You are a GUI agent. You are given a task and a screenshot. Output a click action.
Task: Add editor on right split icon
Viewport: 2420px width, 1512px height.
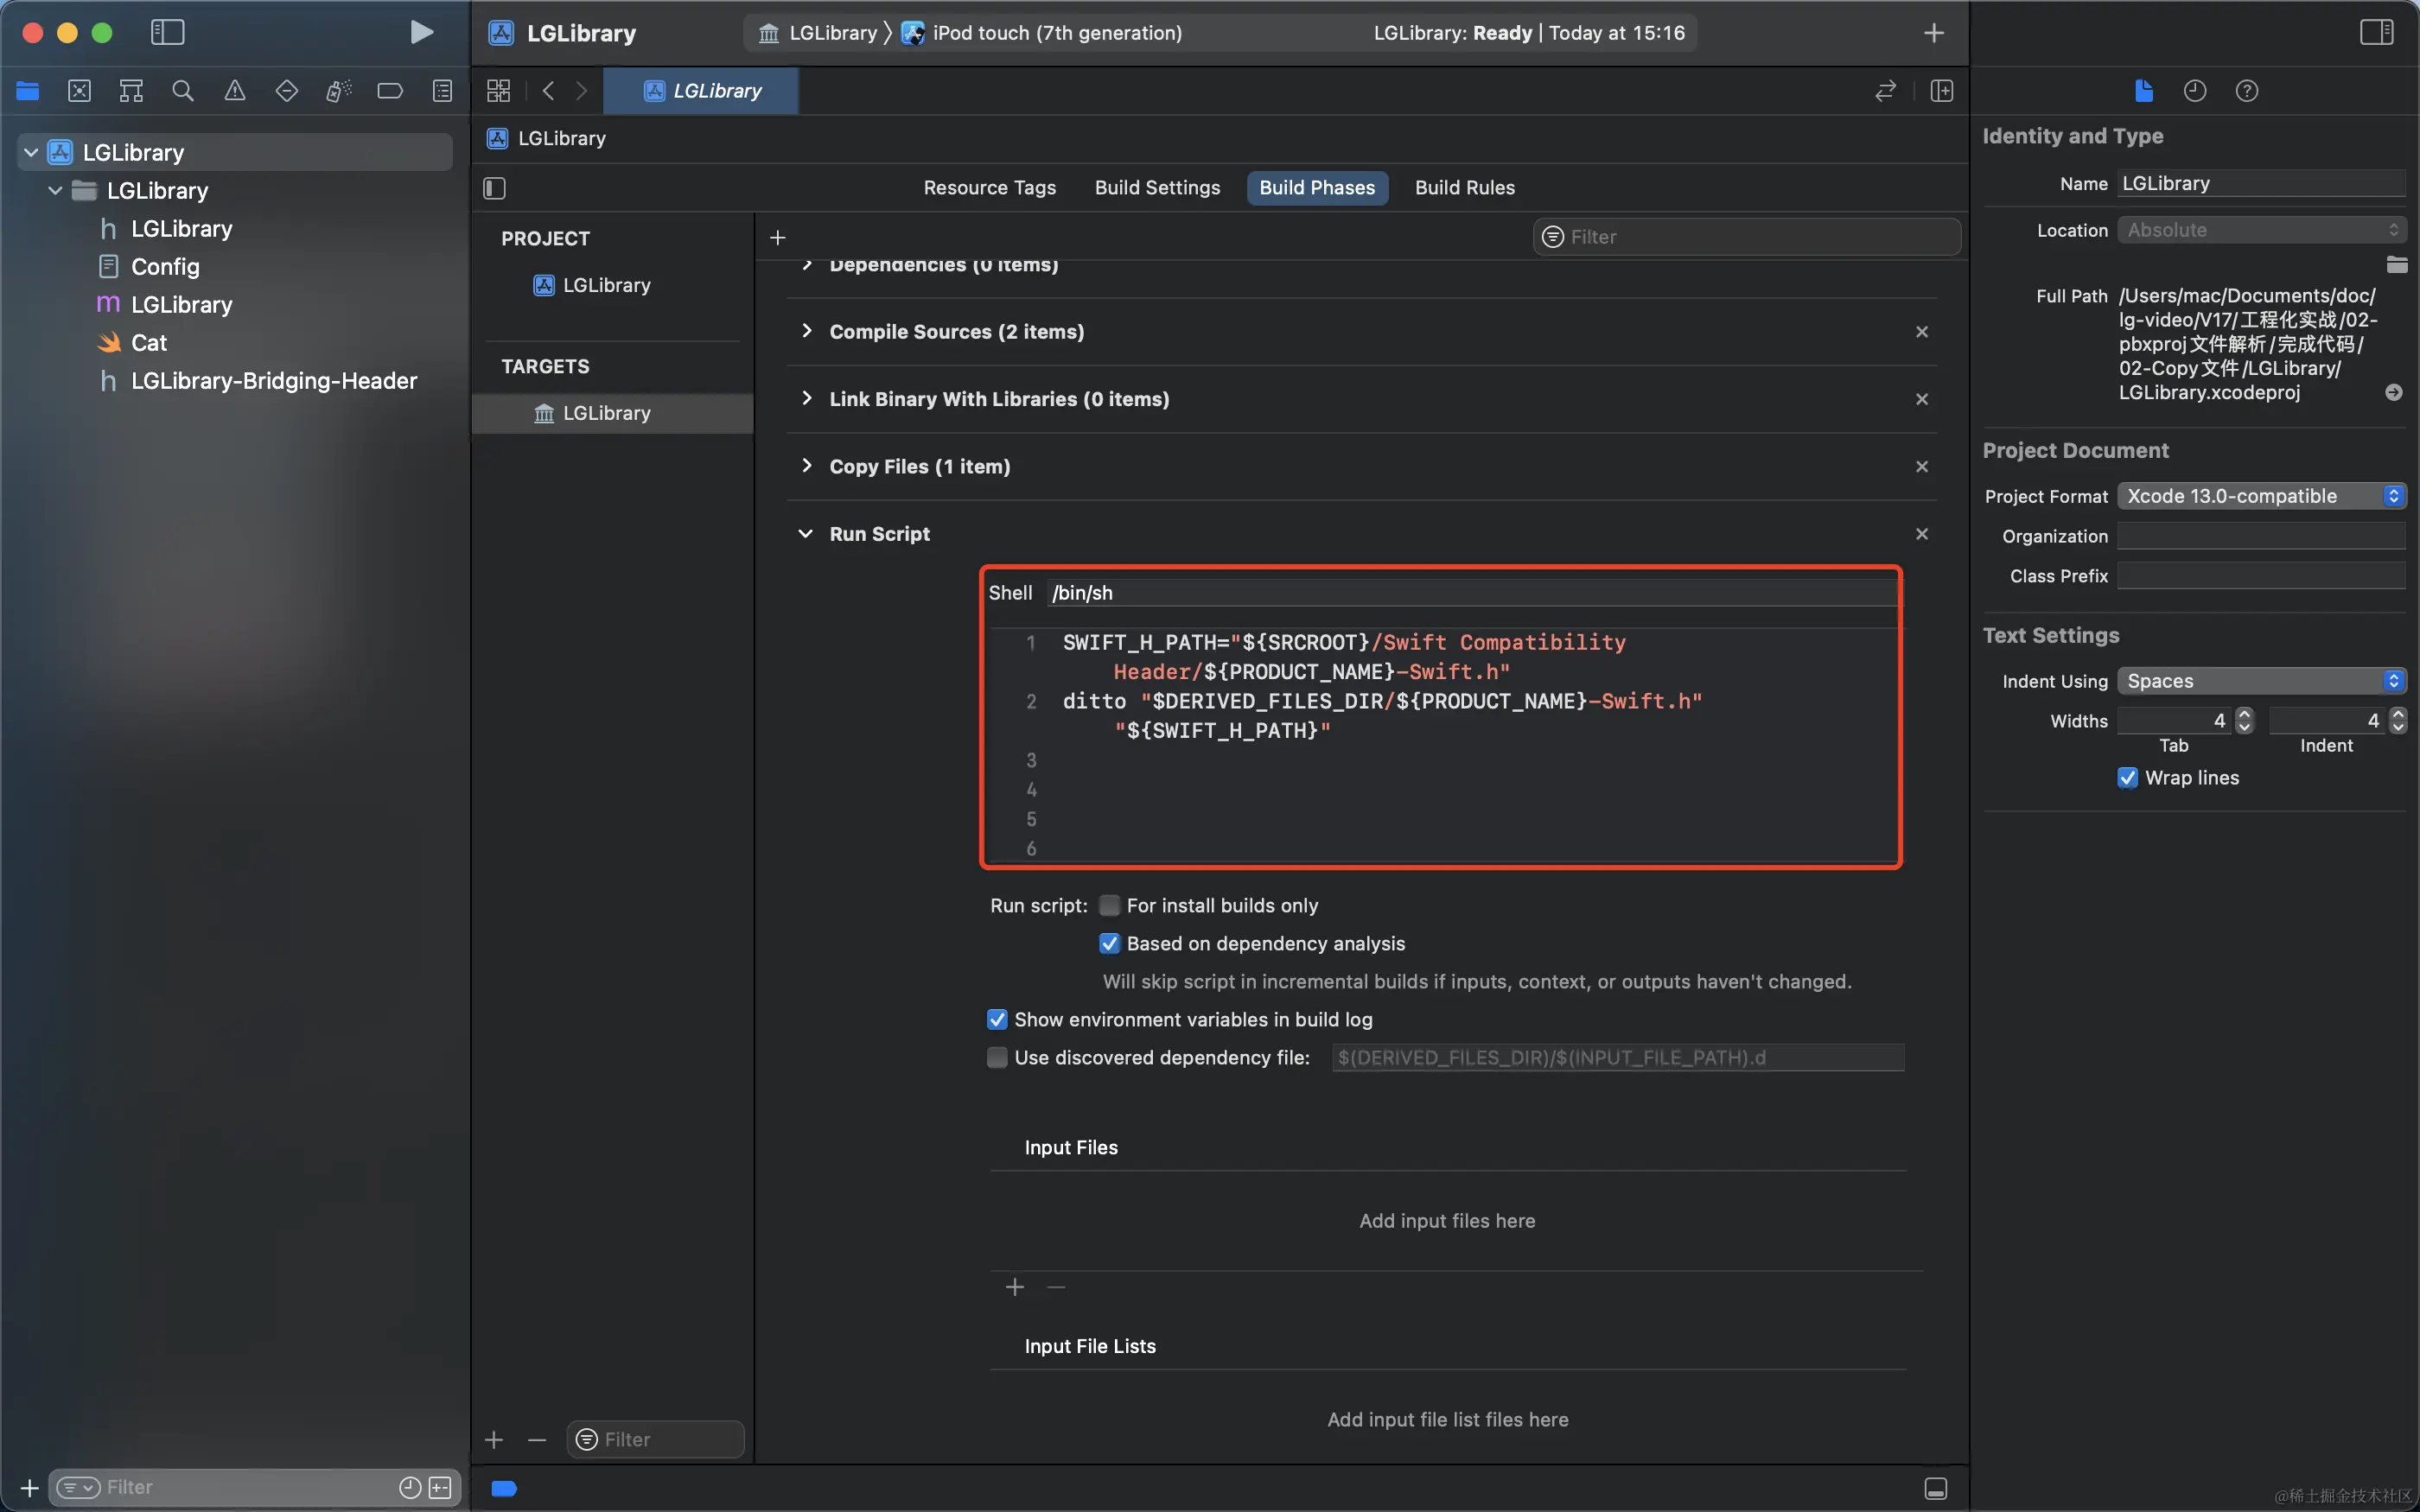coord(1941,91)
